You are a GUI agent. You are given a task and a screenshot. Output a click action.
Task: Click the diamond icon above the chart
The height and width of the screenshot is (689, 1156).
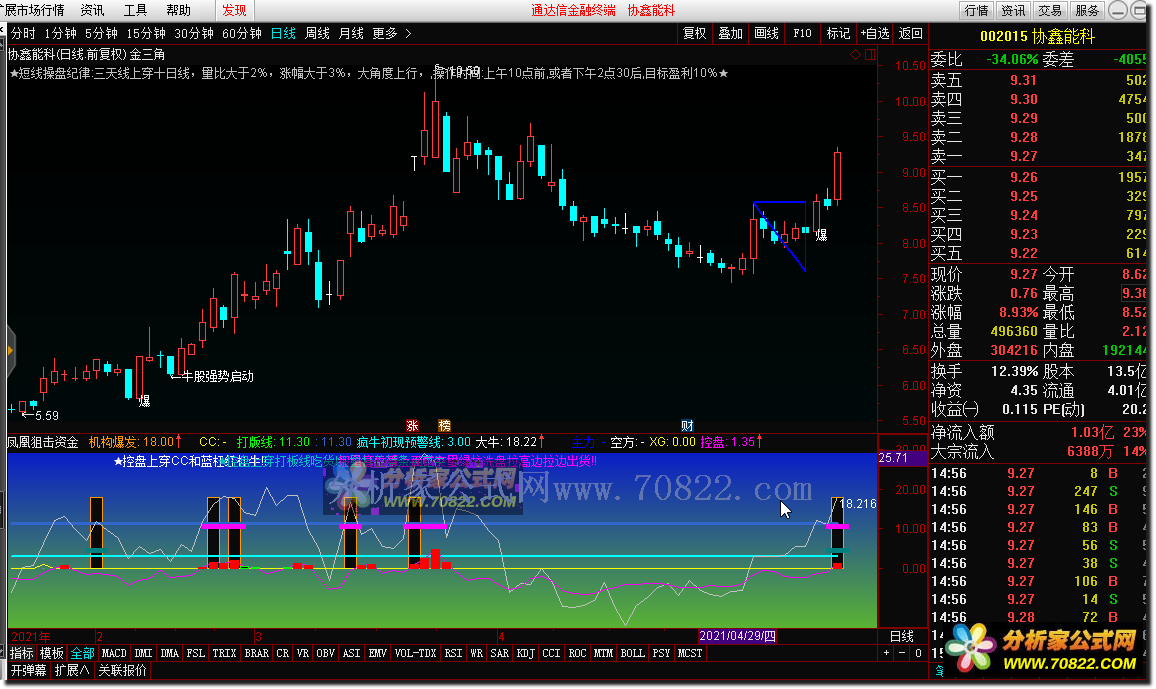pos(855,55)
